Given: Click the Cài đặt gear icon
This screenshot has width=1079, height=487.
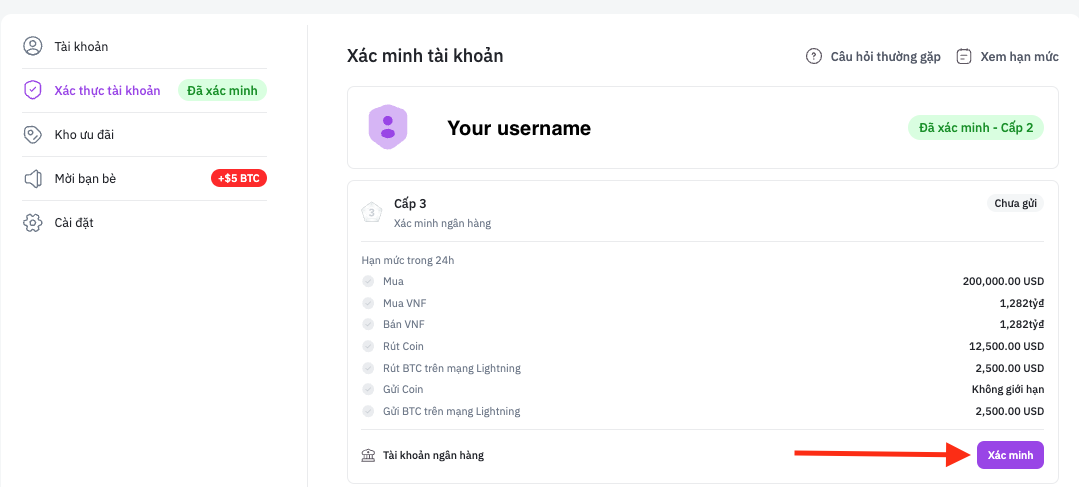Looking at the screenshot, I should [33, 222].
